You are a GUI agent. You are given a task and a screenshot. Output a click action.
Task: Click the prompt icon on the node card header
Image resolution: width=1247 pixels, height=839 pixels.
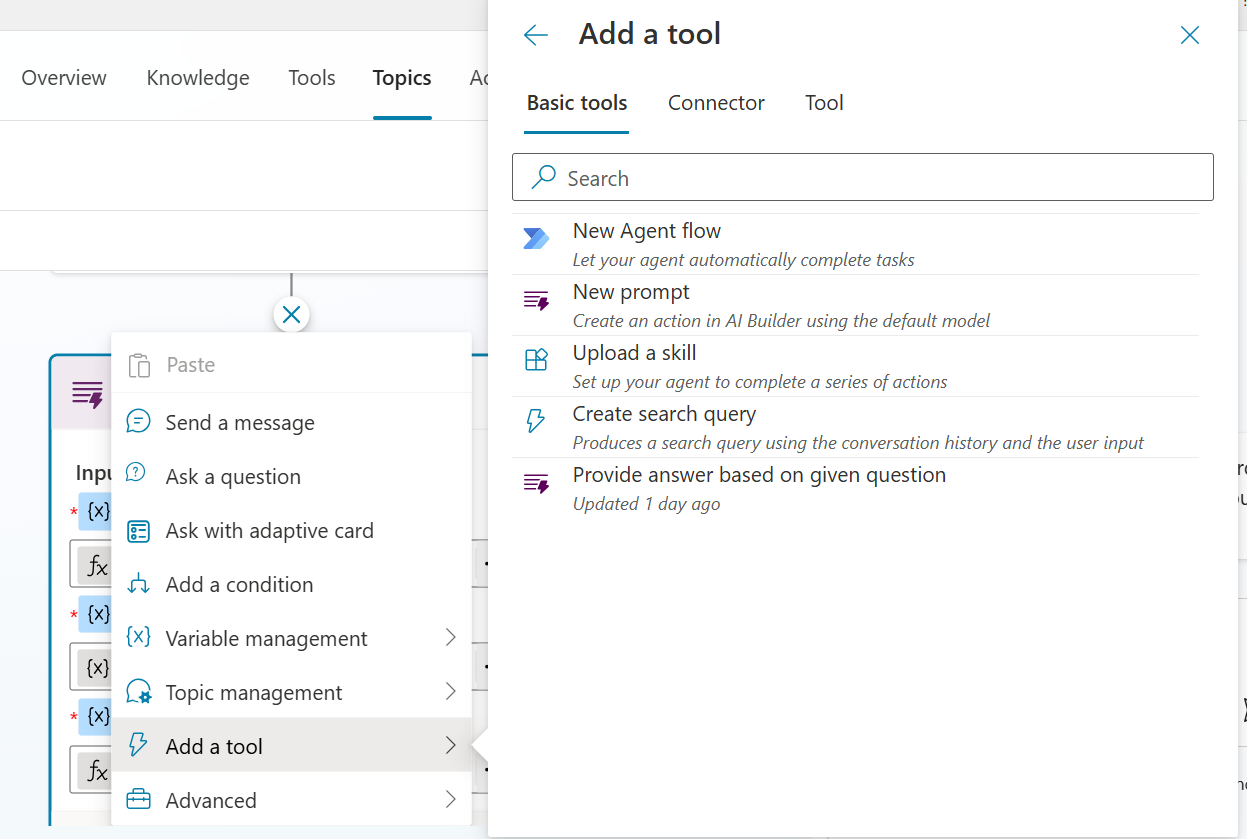(88, 394)
